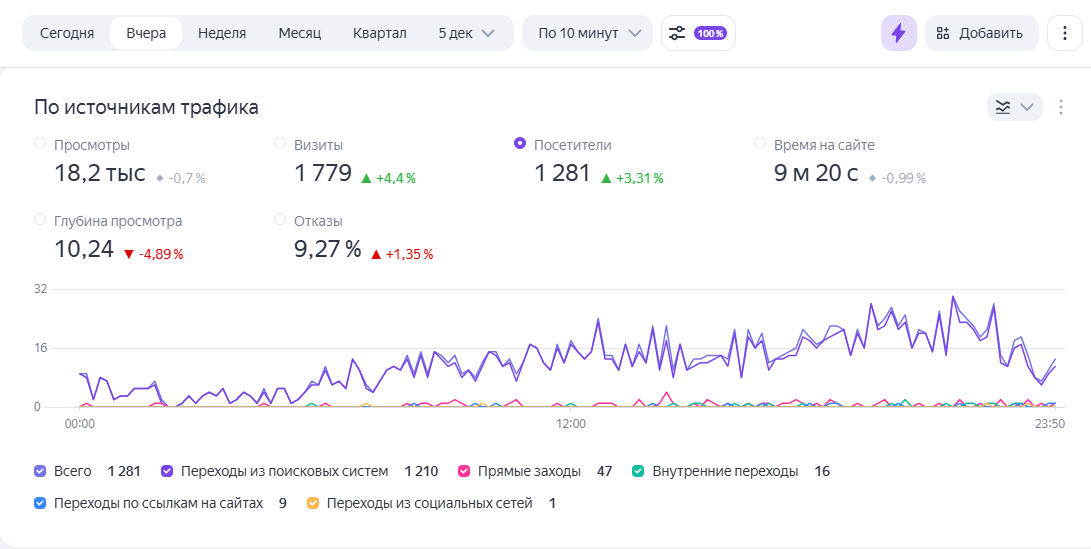This screenshot has width=1091, height=549.
Task: Open the top-right three-dot menu
Action: [x=1065, y=33]
